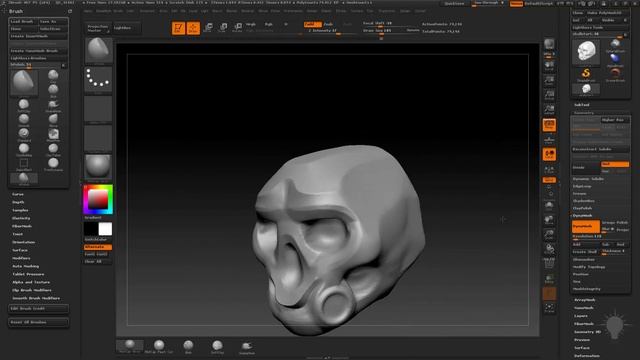Select the MaskPen brush icon

53,134
